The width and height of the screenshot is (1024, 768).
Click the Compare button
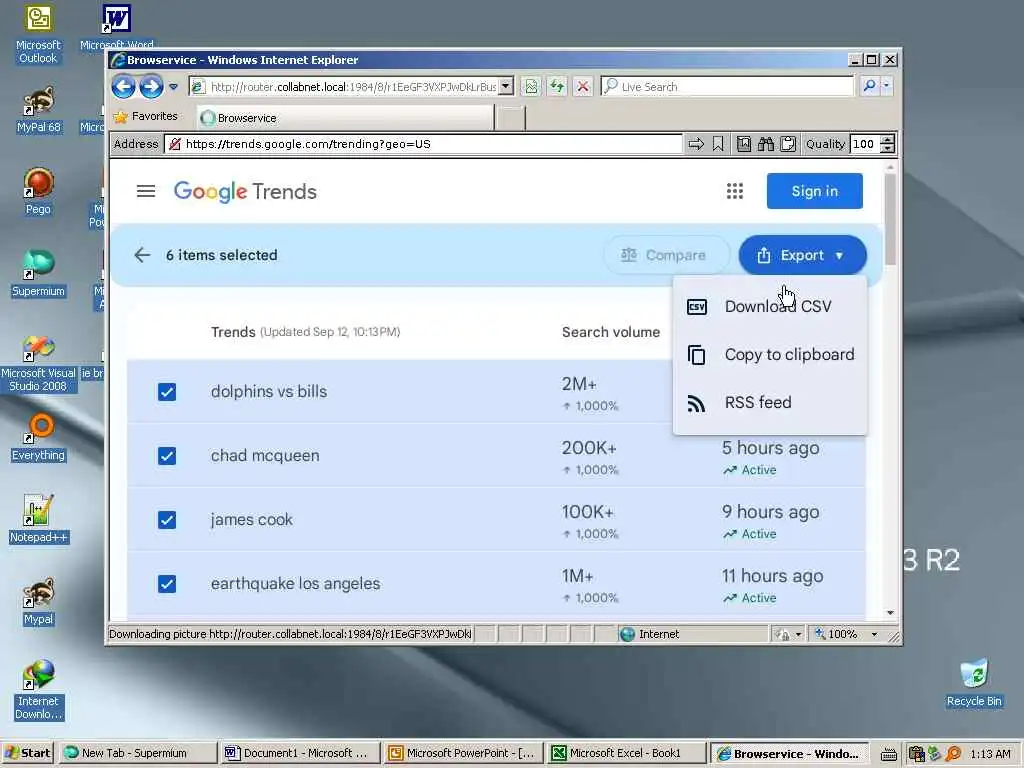tap(666, 255)
